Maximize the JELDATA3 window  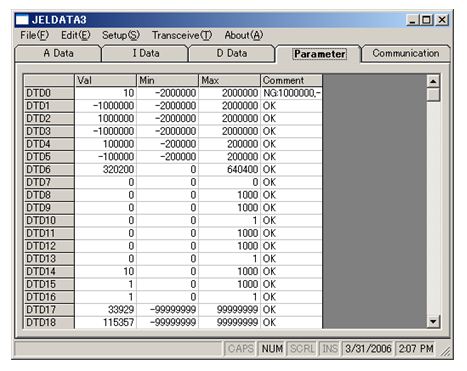pyautogui.click(x=427, y=20)
